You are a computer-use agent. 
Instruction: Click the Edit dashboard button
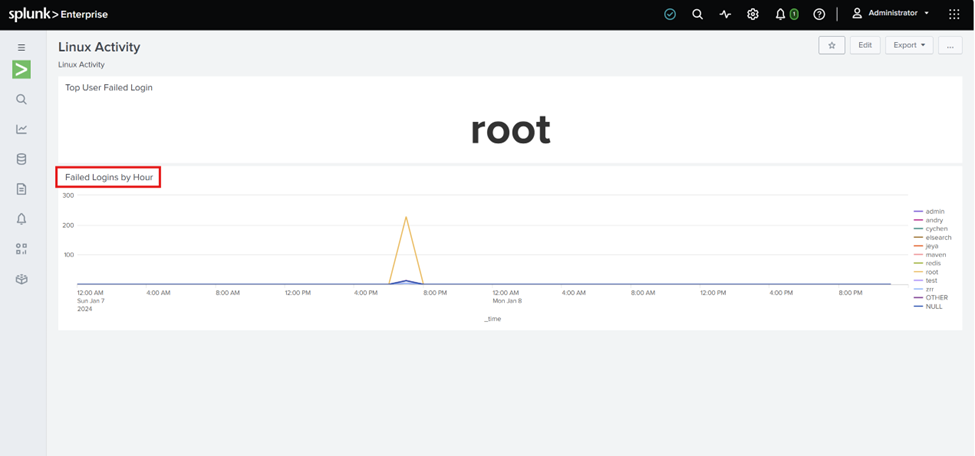(865, 45)
